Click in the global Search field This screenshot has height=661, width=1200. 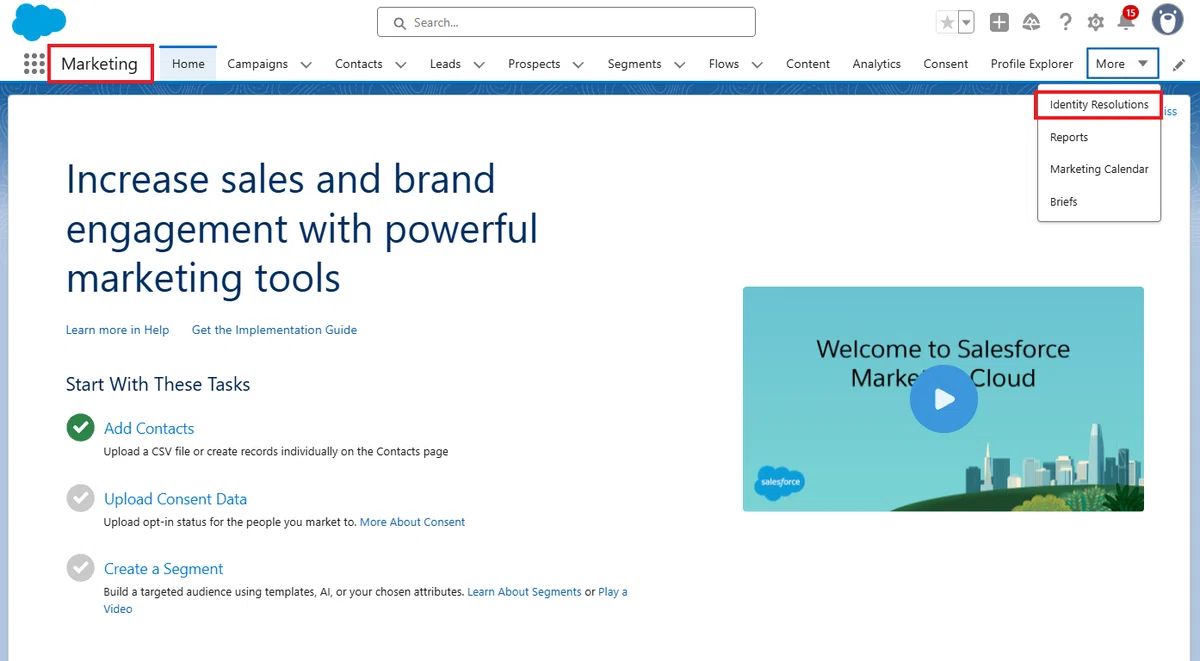point(566,22)
